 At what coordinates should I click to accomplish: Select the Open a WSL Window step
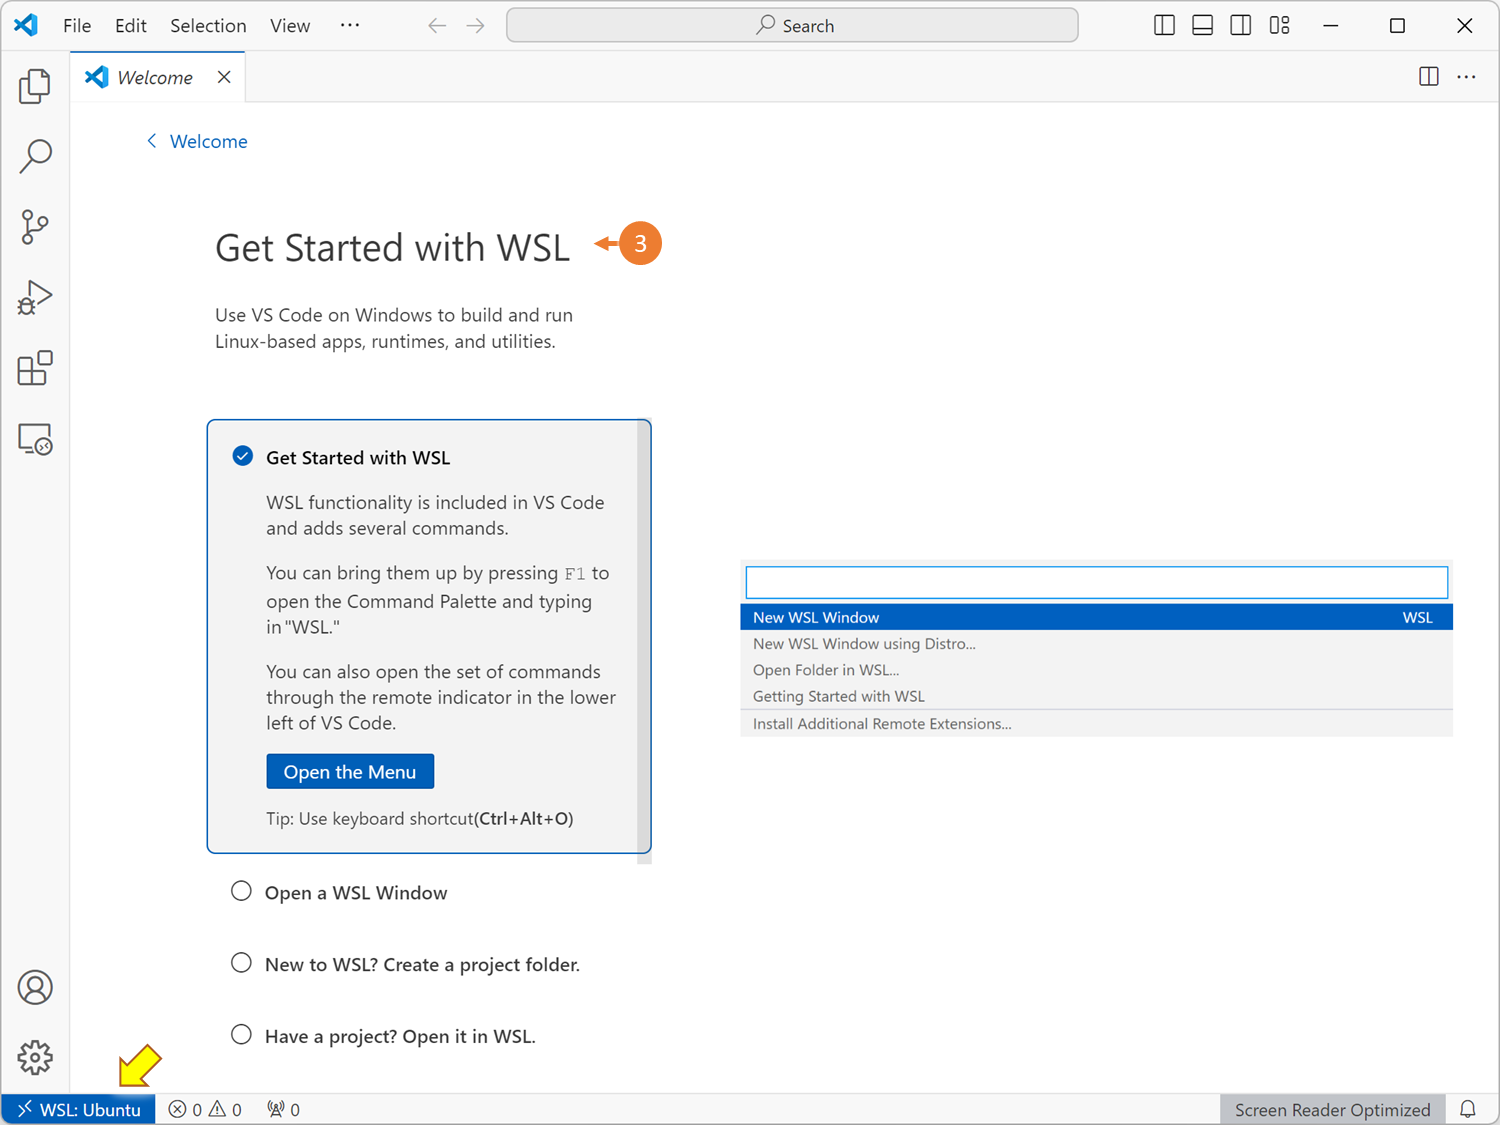point(340,892)
